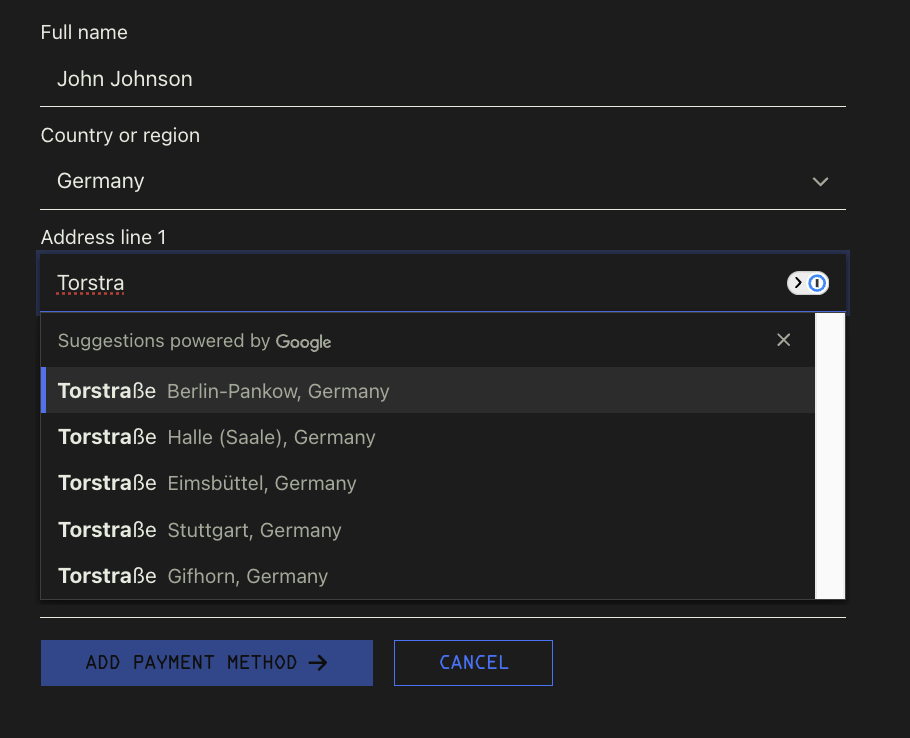Screen dimensions: 910x738
Task: Dismiss the Google suggestions with the X icon
Action: point(783,340)
